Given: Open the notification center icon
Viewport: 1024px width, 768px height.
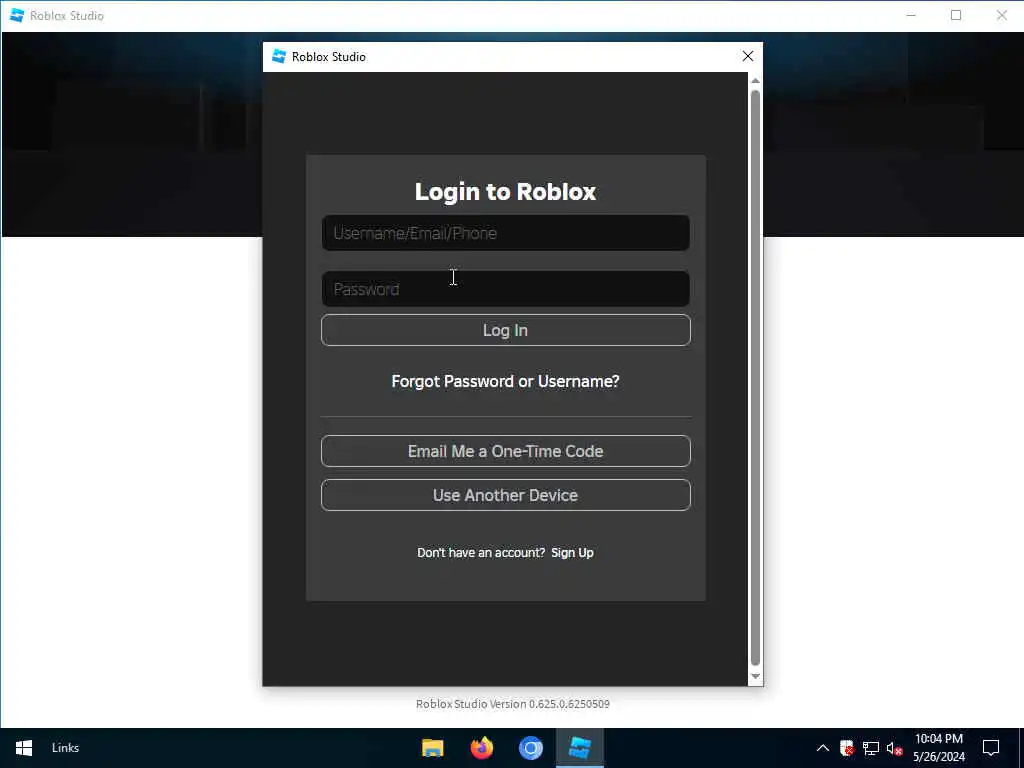Looking at the screenshot, I should click(x=991, y=748).
